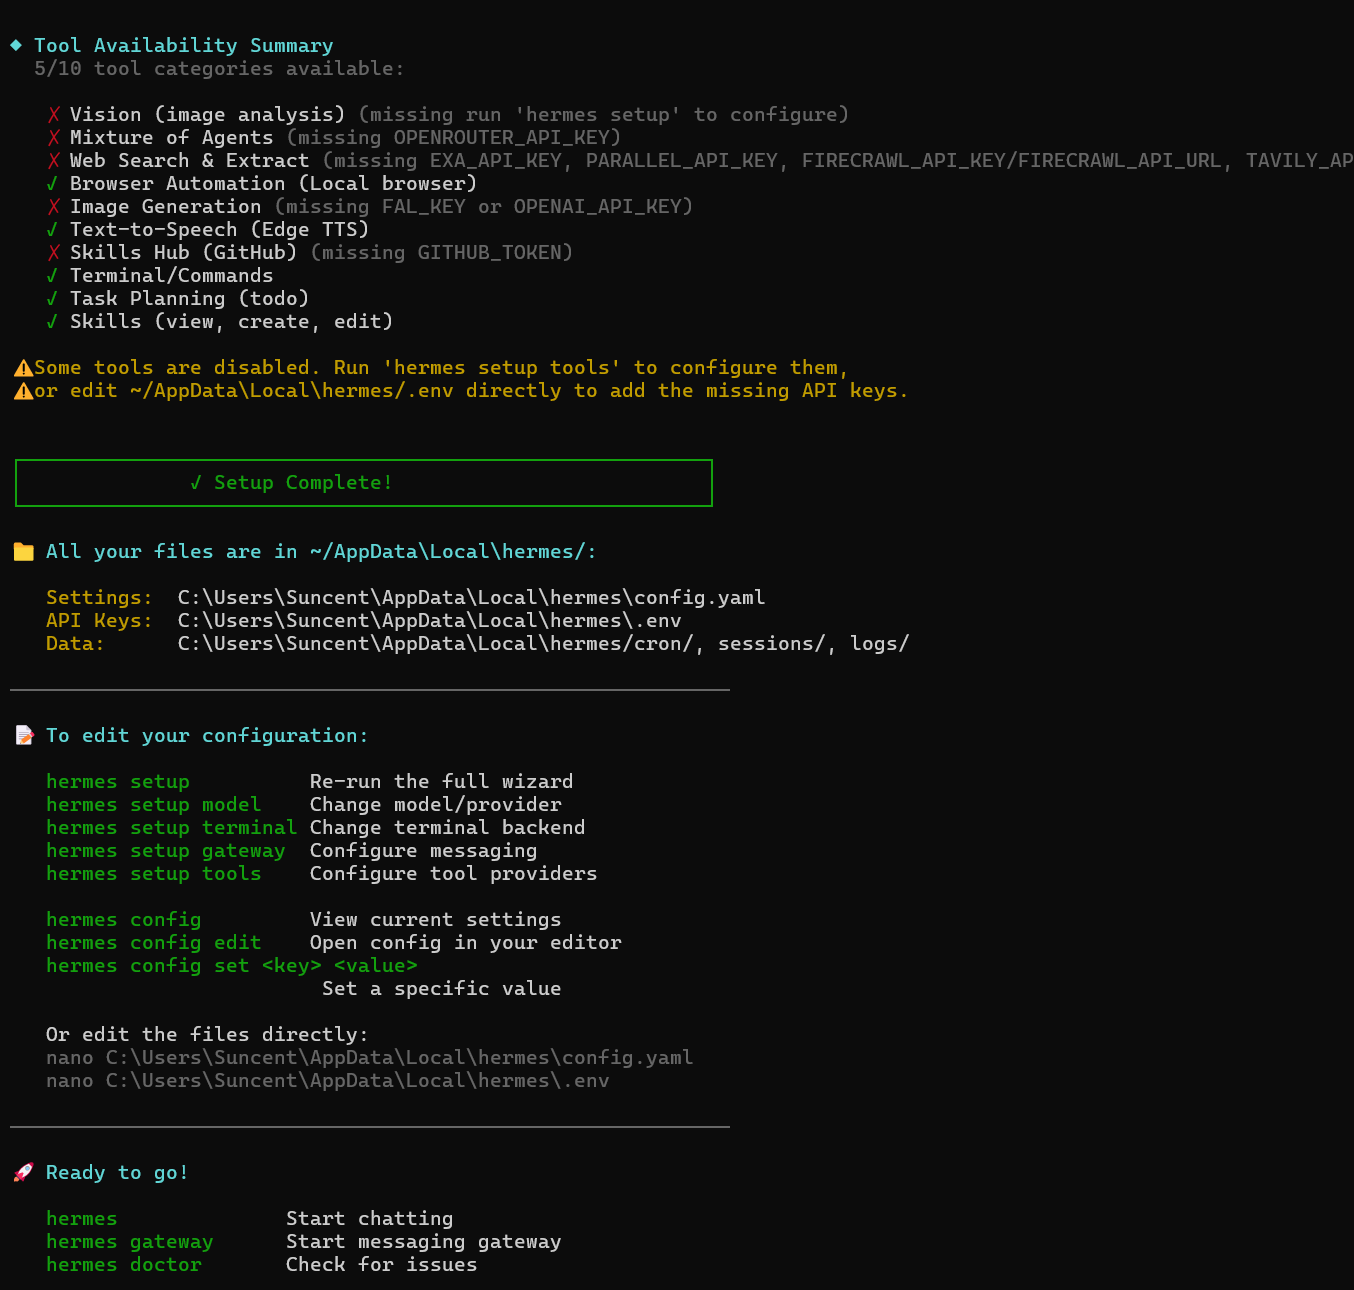Click the 'Settings:' label

pos(99,598)
